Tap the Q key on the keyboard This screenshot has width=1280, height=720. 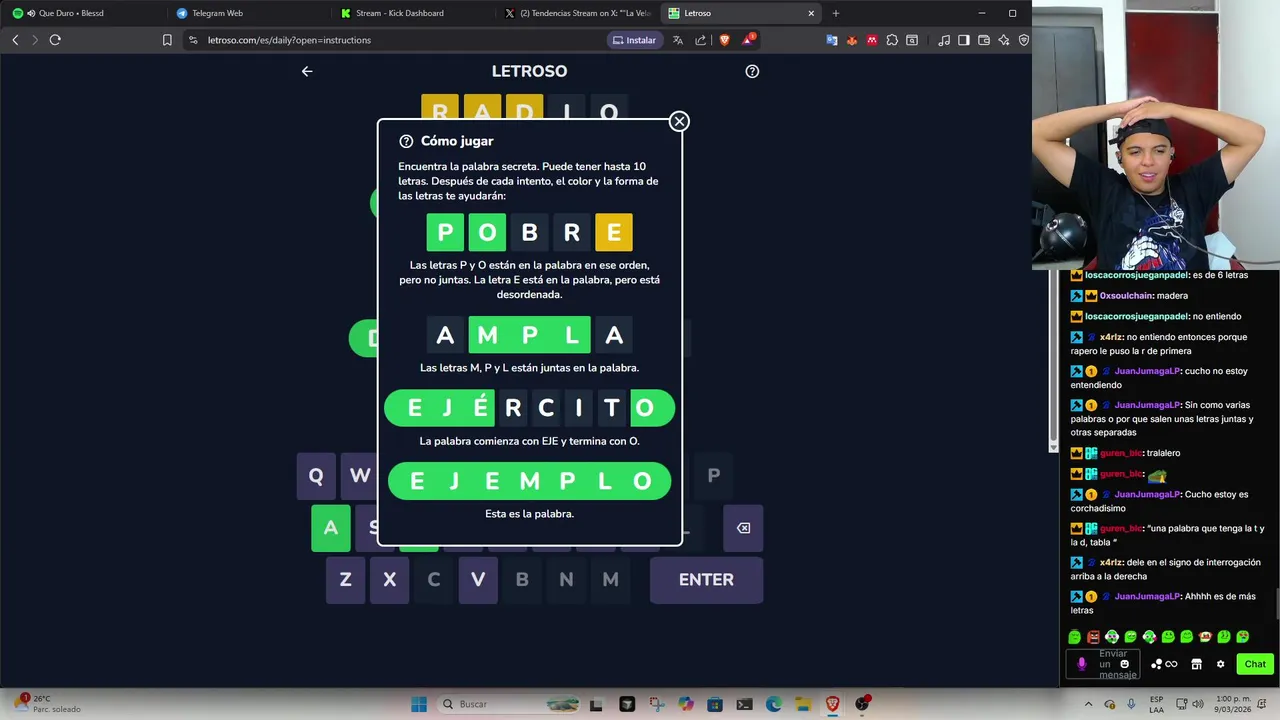point(316,476)
